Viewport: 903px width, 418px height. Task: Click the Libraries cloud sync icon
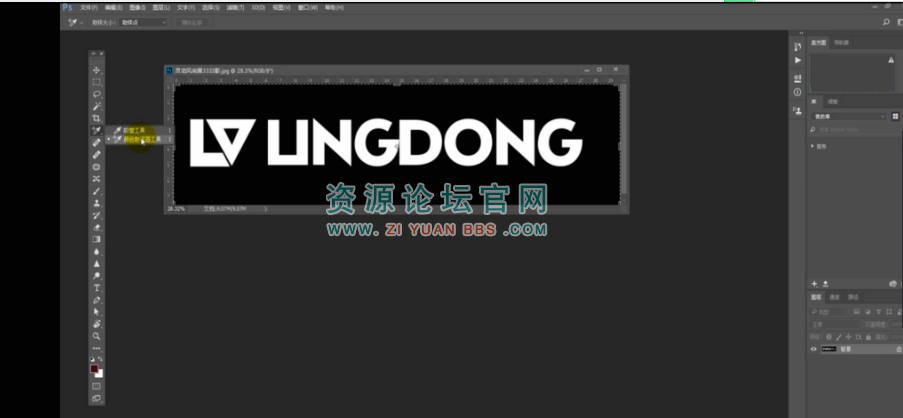pos(893,284)
